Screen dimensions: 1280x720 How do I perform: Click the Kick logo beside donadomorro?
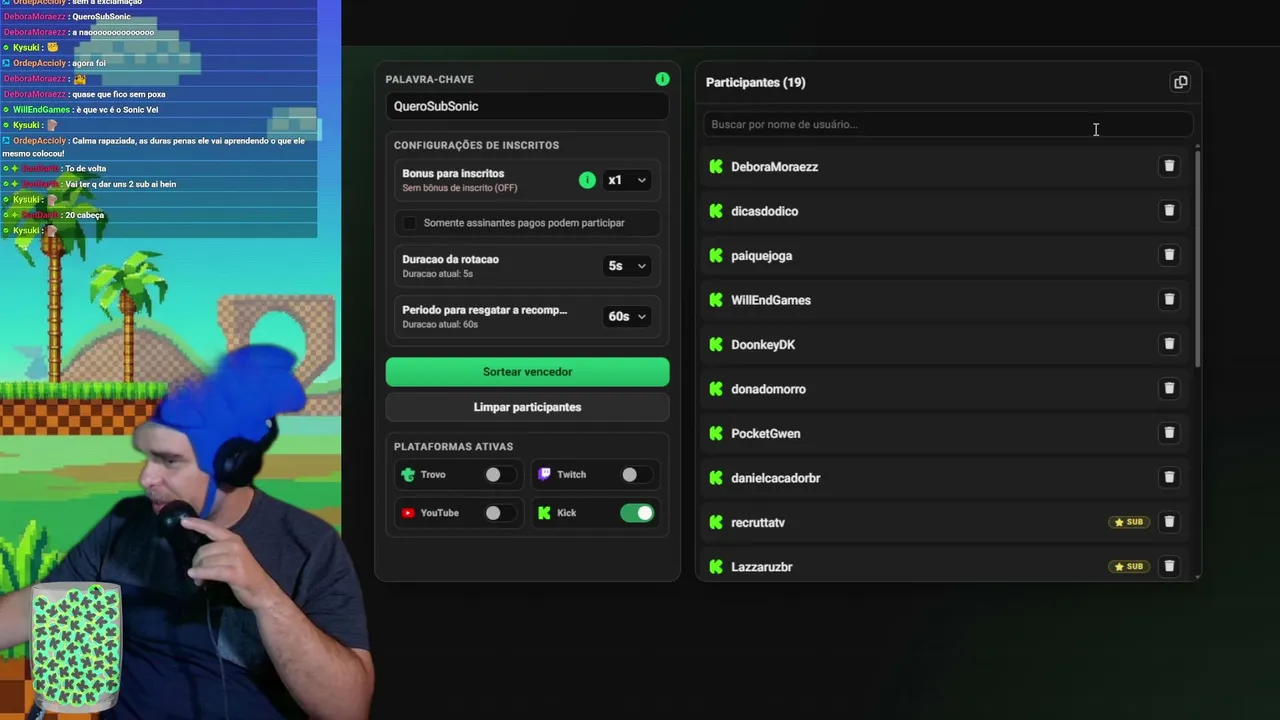click(716, 389)
